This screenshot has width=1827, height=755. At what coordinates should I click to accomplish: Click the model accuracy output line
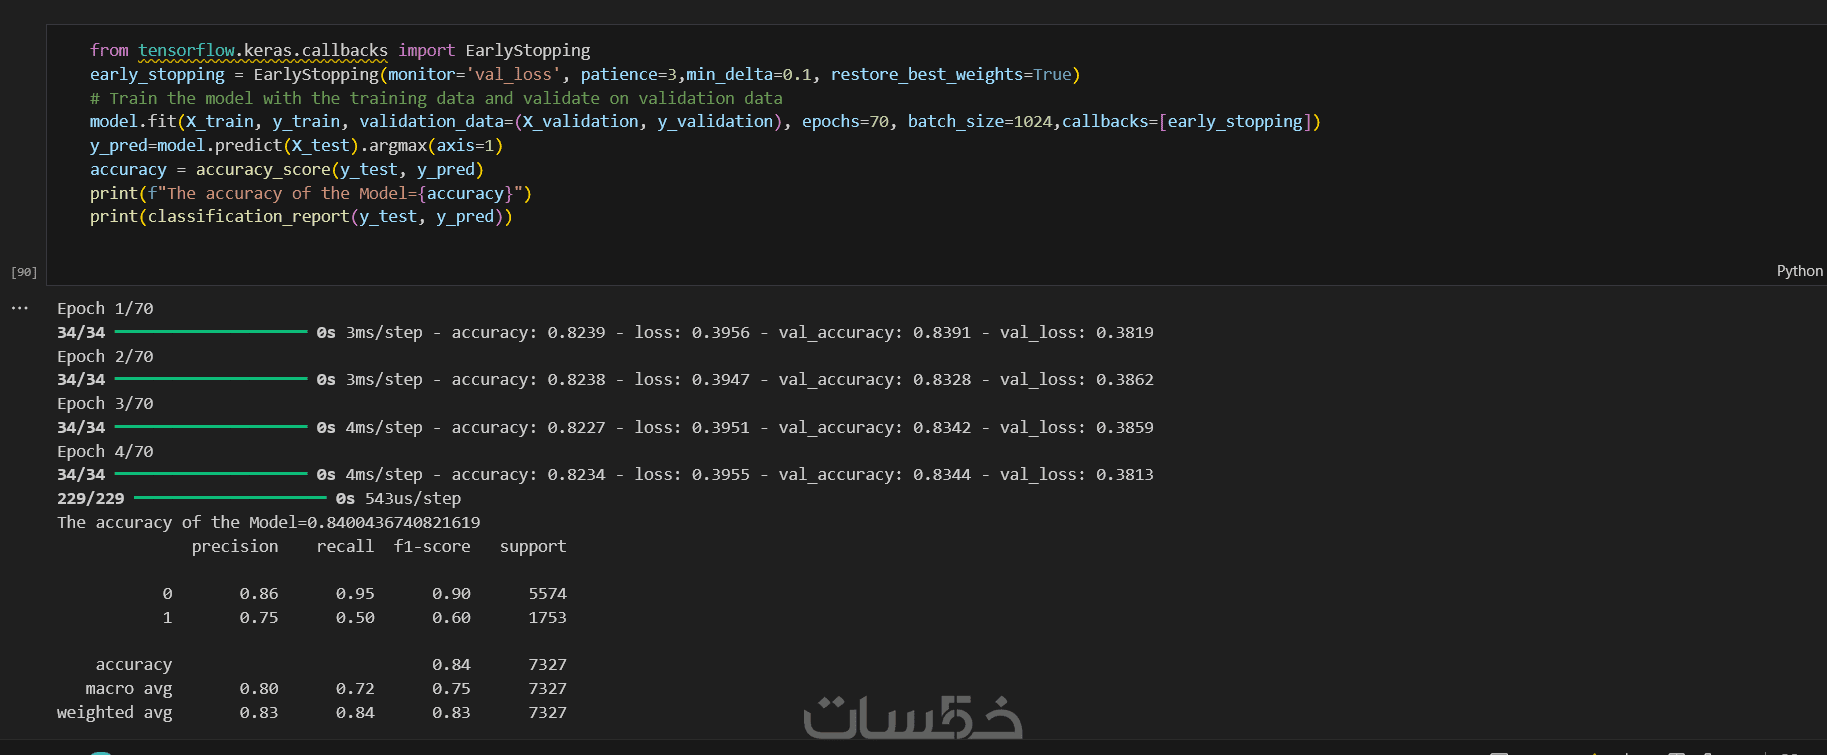coord(268,522)
